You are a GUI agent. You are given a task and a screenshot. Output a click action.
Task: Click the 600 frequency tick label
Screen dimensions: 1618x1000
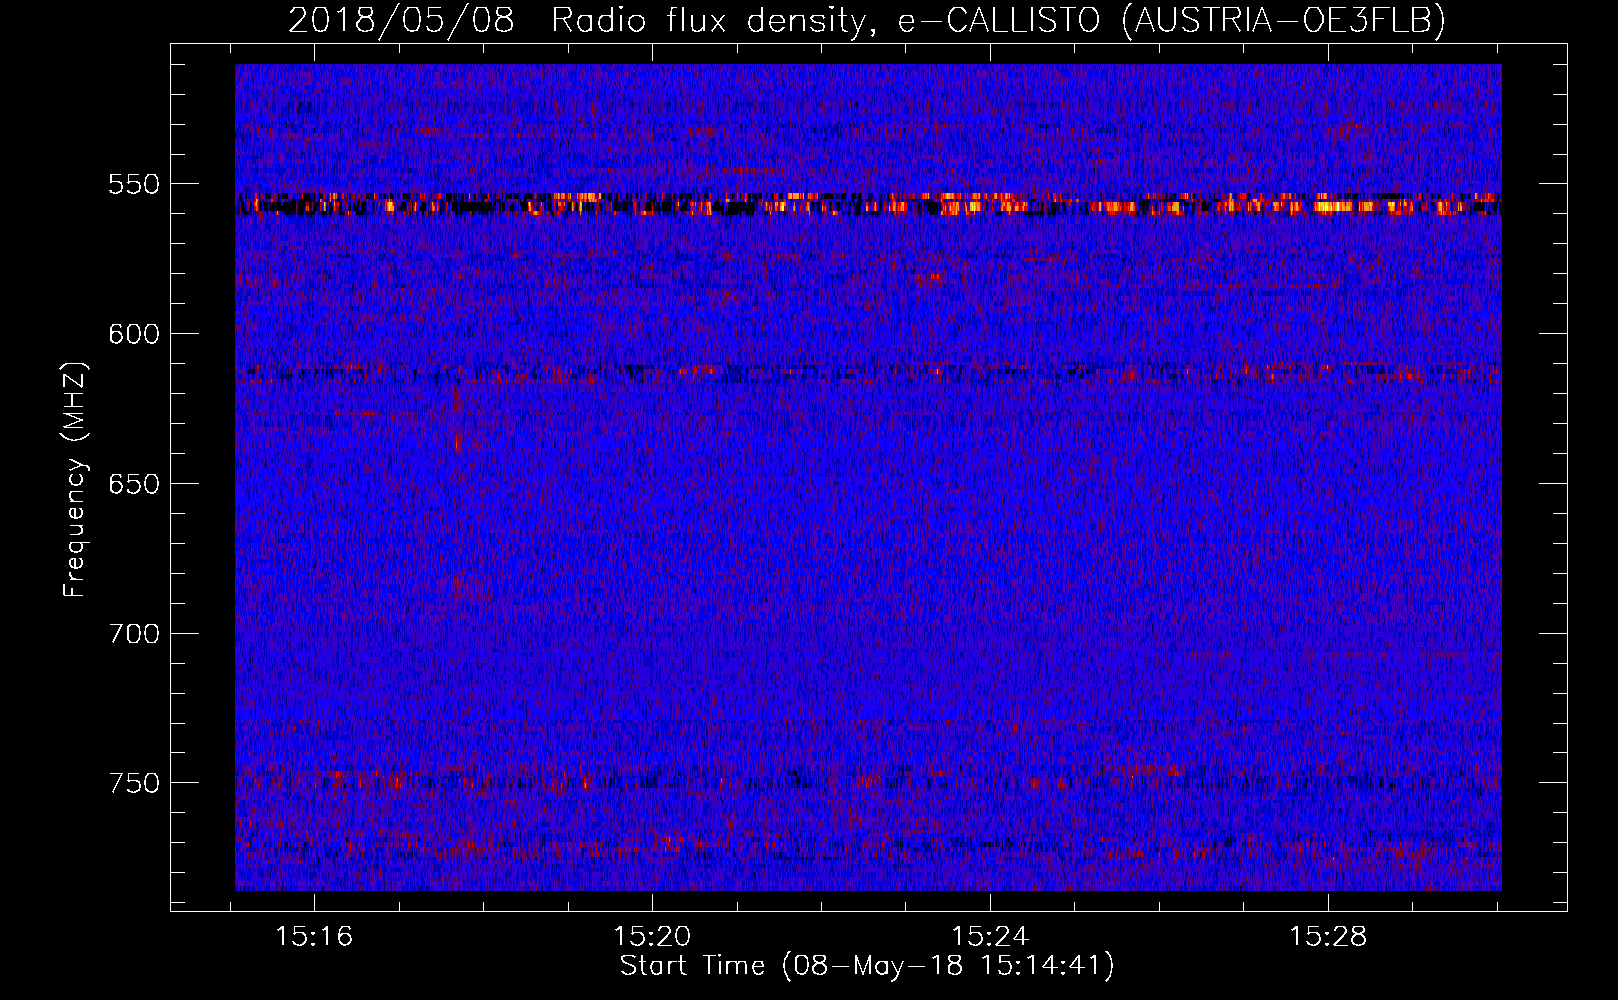(134, 334)
